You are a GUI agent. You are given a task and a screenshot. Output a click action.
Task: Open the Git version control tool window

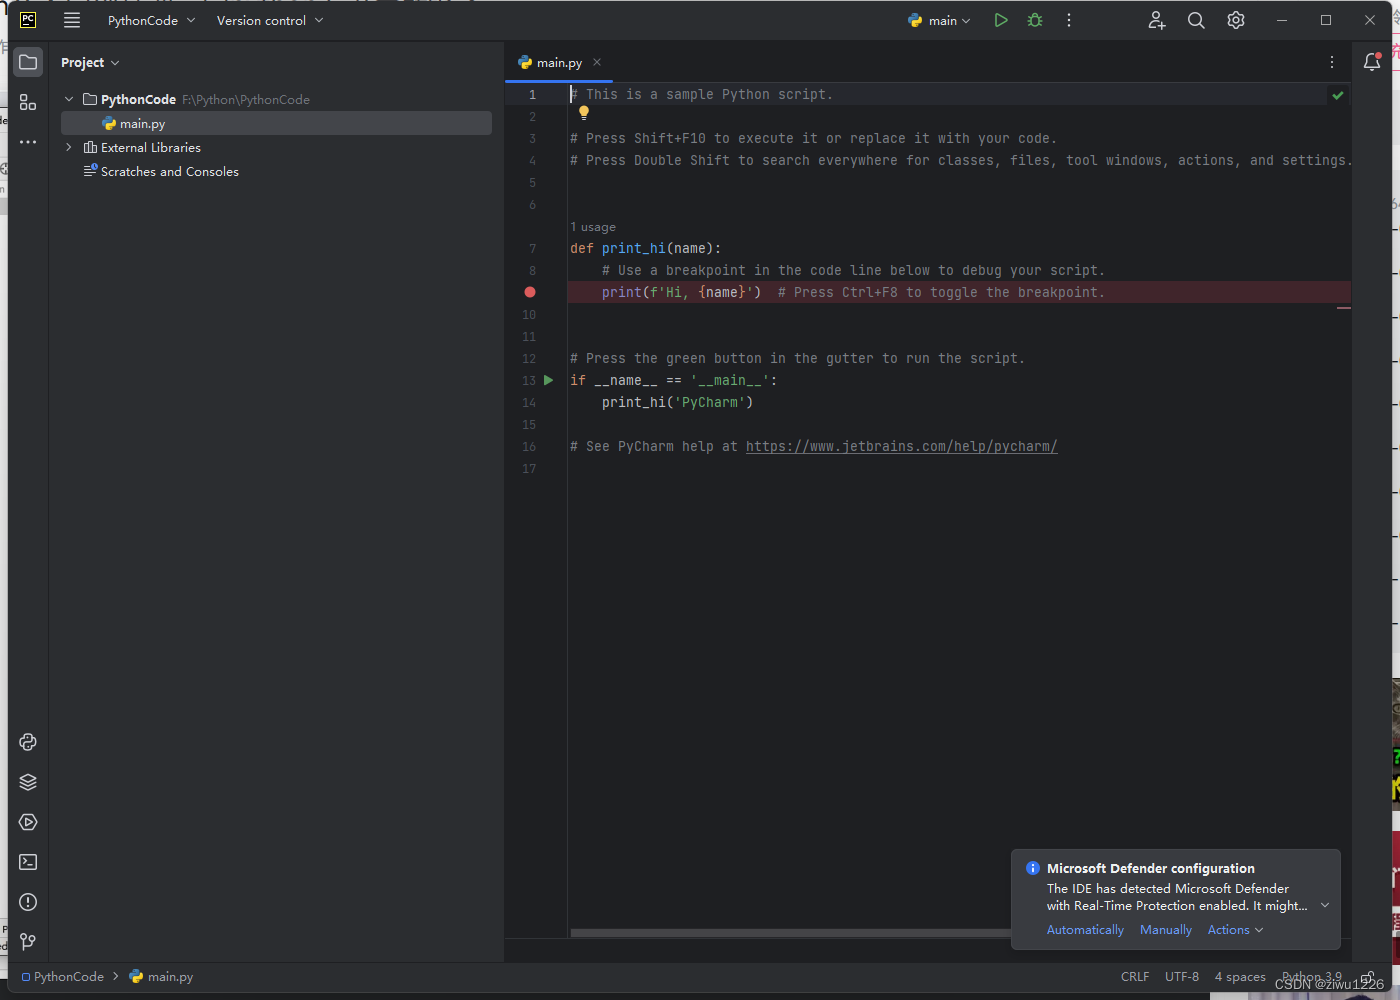coord(28,942)
